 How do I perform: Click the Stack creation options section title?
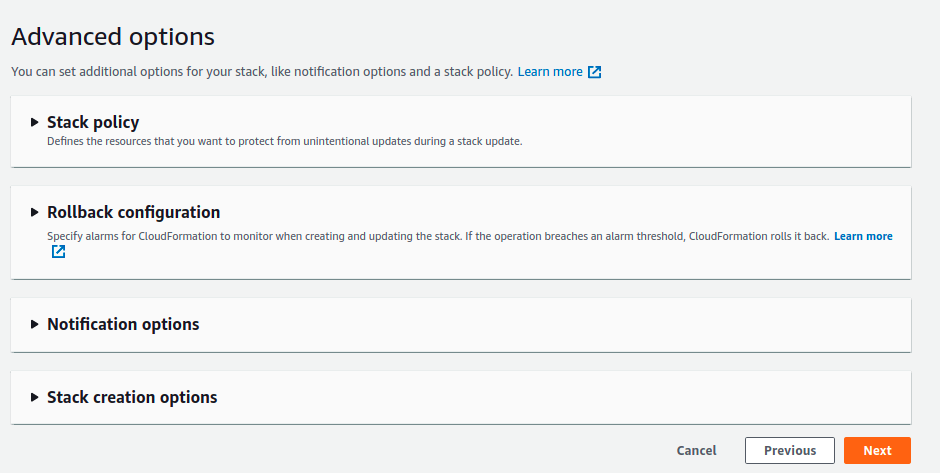132,397
